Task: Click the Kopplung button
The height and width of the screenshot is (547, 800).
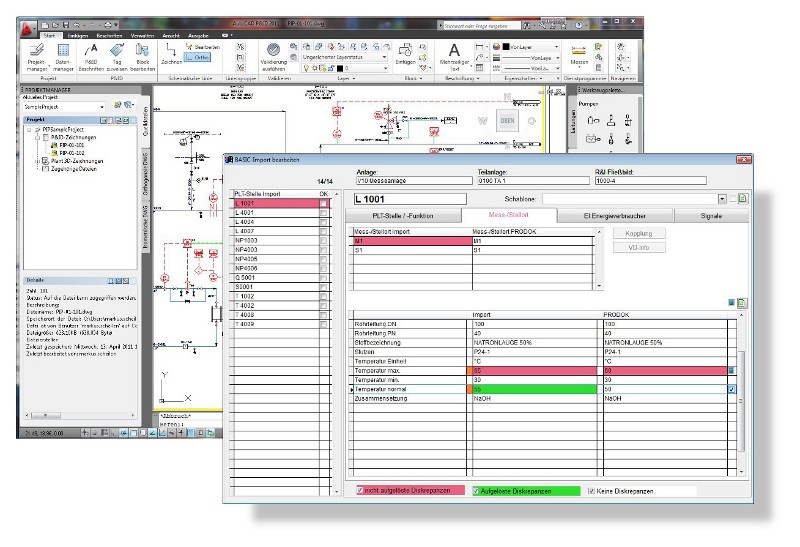Action: coord(639,233)
